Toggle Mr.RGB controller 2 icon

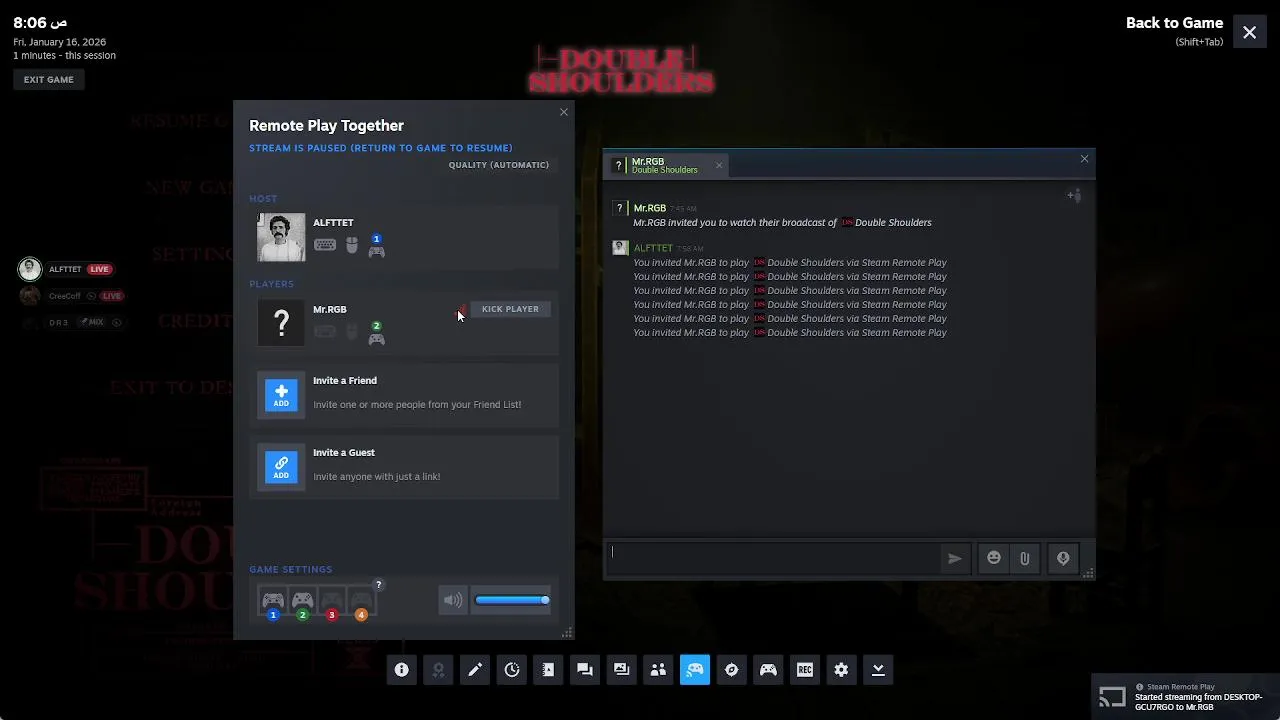tap(376, 334)
